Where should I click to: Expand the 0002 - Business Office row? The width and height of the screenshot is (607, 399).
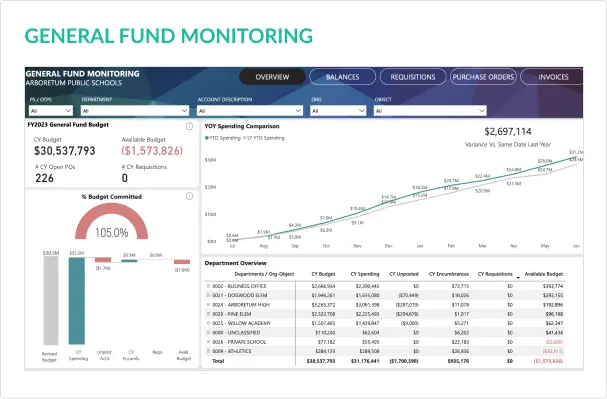[208, 286]
